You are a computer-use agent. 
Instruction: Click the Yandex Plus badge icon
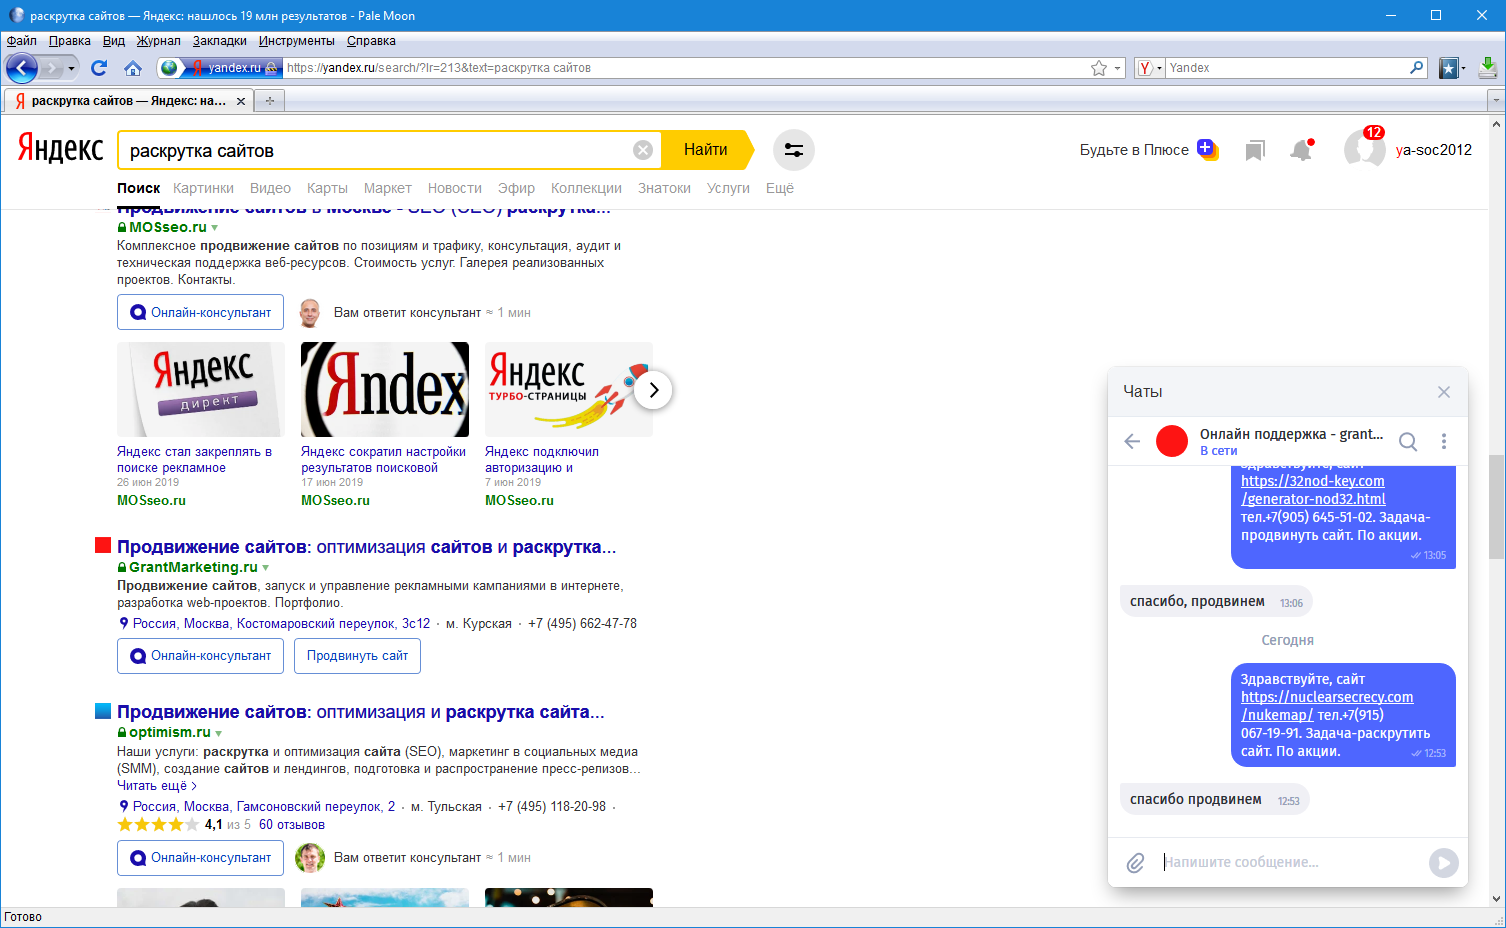1207,149
